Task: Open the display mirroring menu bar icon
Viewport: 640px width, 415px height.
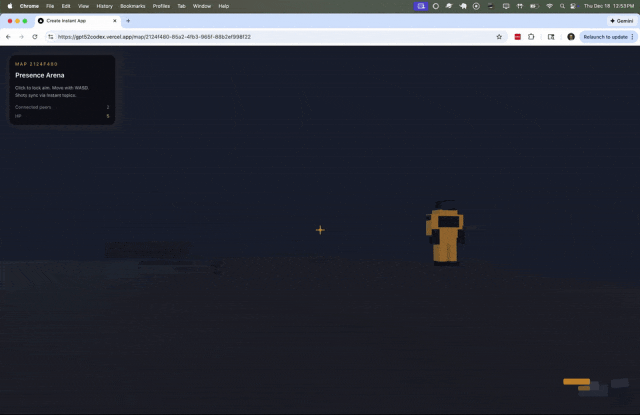Action: pos(506,6)
